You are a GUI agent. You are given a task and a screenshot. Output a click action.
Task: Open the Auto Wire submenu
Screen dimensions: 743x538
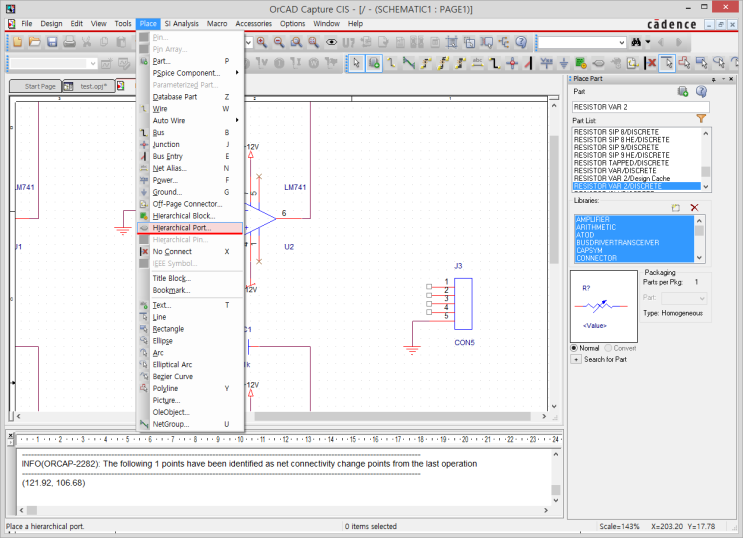[192, 120]
